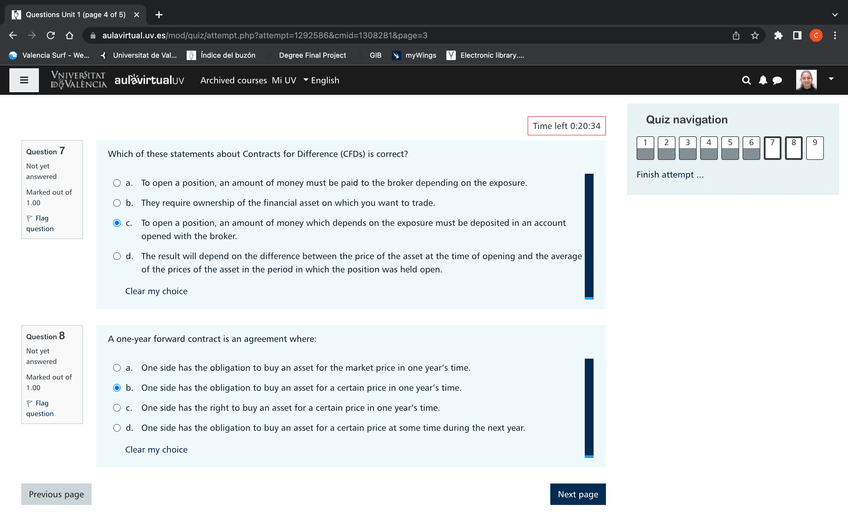Choose option c for Question 8
Viewport: 848px width, 530px height.
click(117, 408)
